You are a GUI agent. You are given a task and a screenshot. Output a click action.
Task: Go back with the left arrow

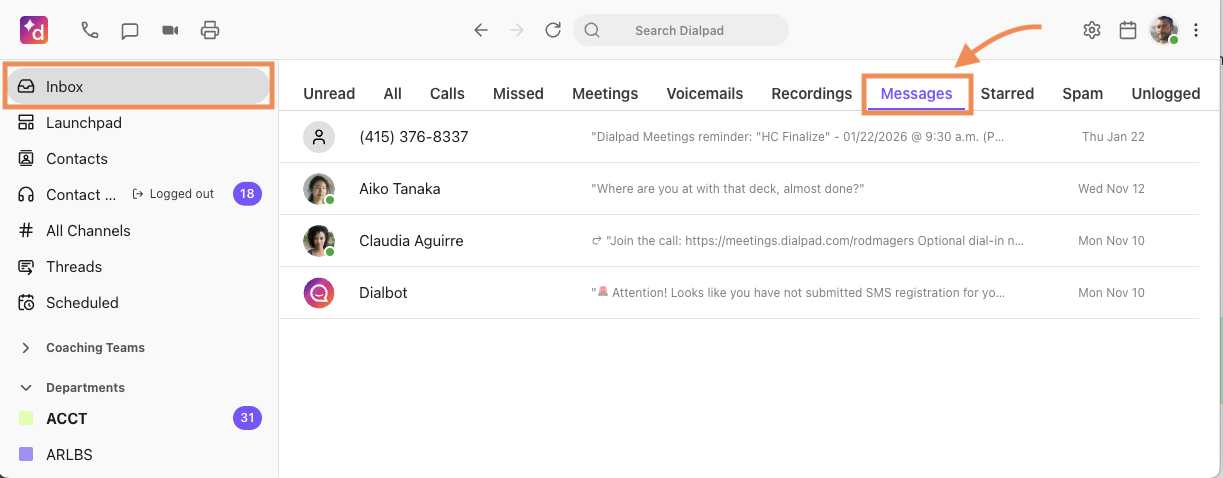[x=481, y=30]
